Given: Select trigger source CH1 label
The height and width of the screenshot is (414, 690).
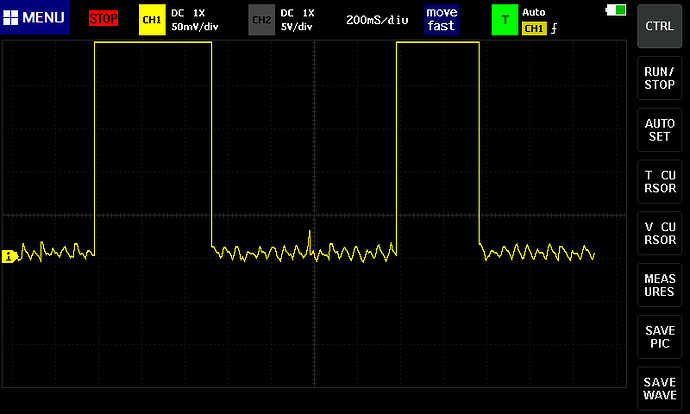Looking at the screenshot, I should point(534,29).
